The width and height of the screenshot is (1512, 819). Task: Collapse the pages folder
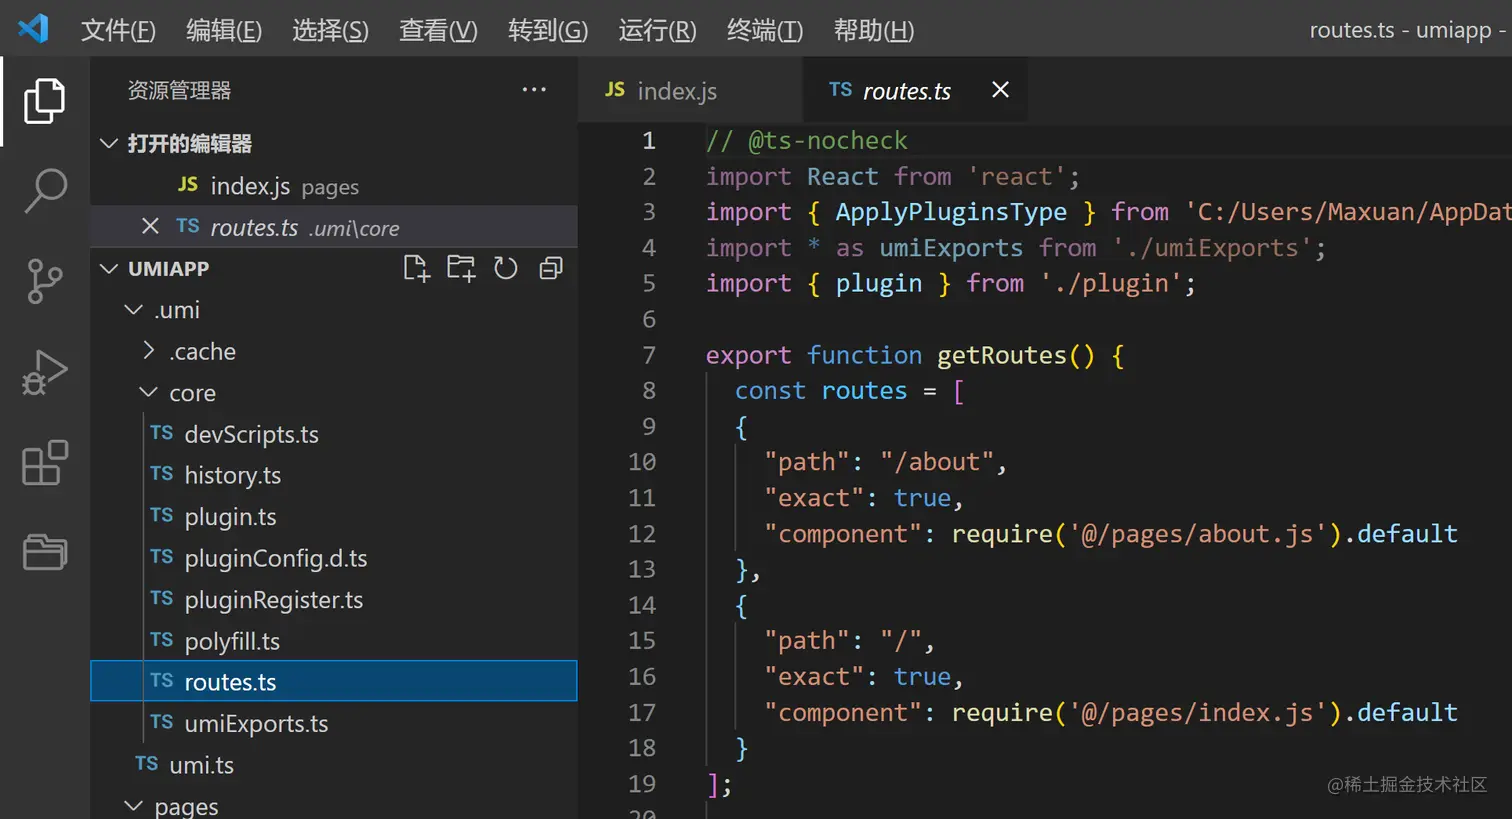(x=133, y=805)
